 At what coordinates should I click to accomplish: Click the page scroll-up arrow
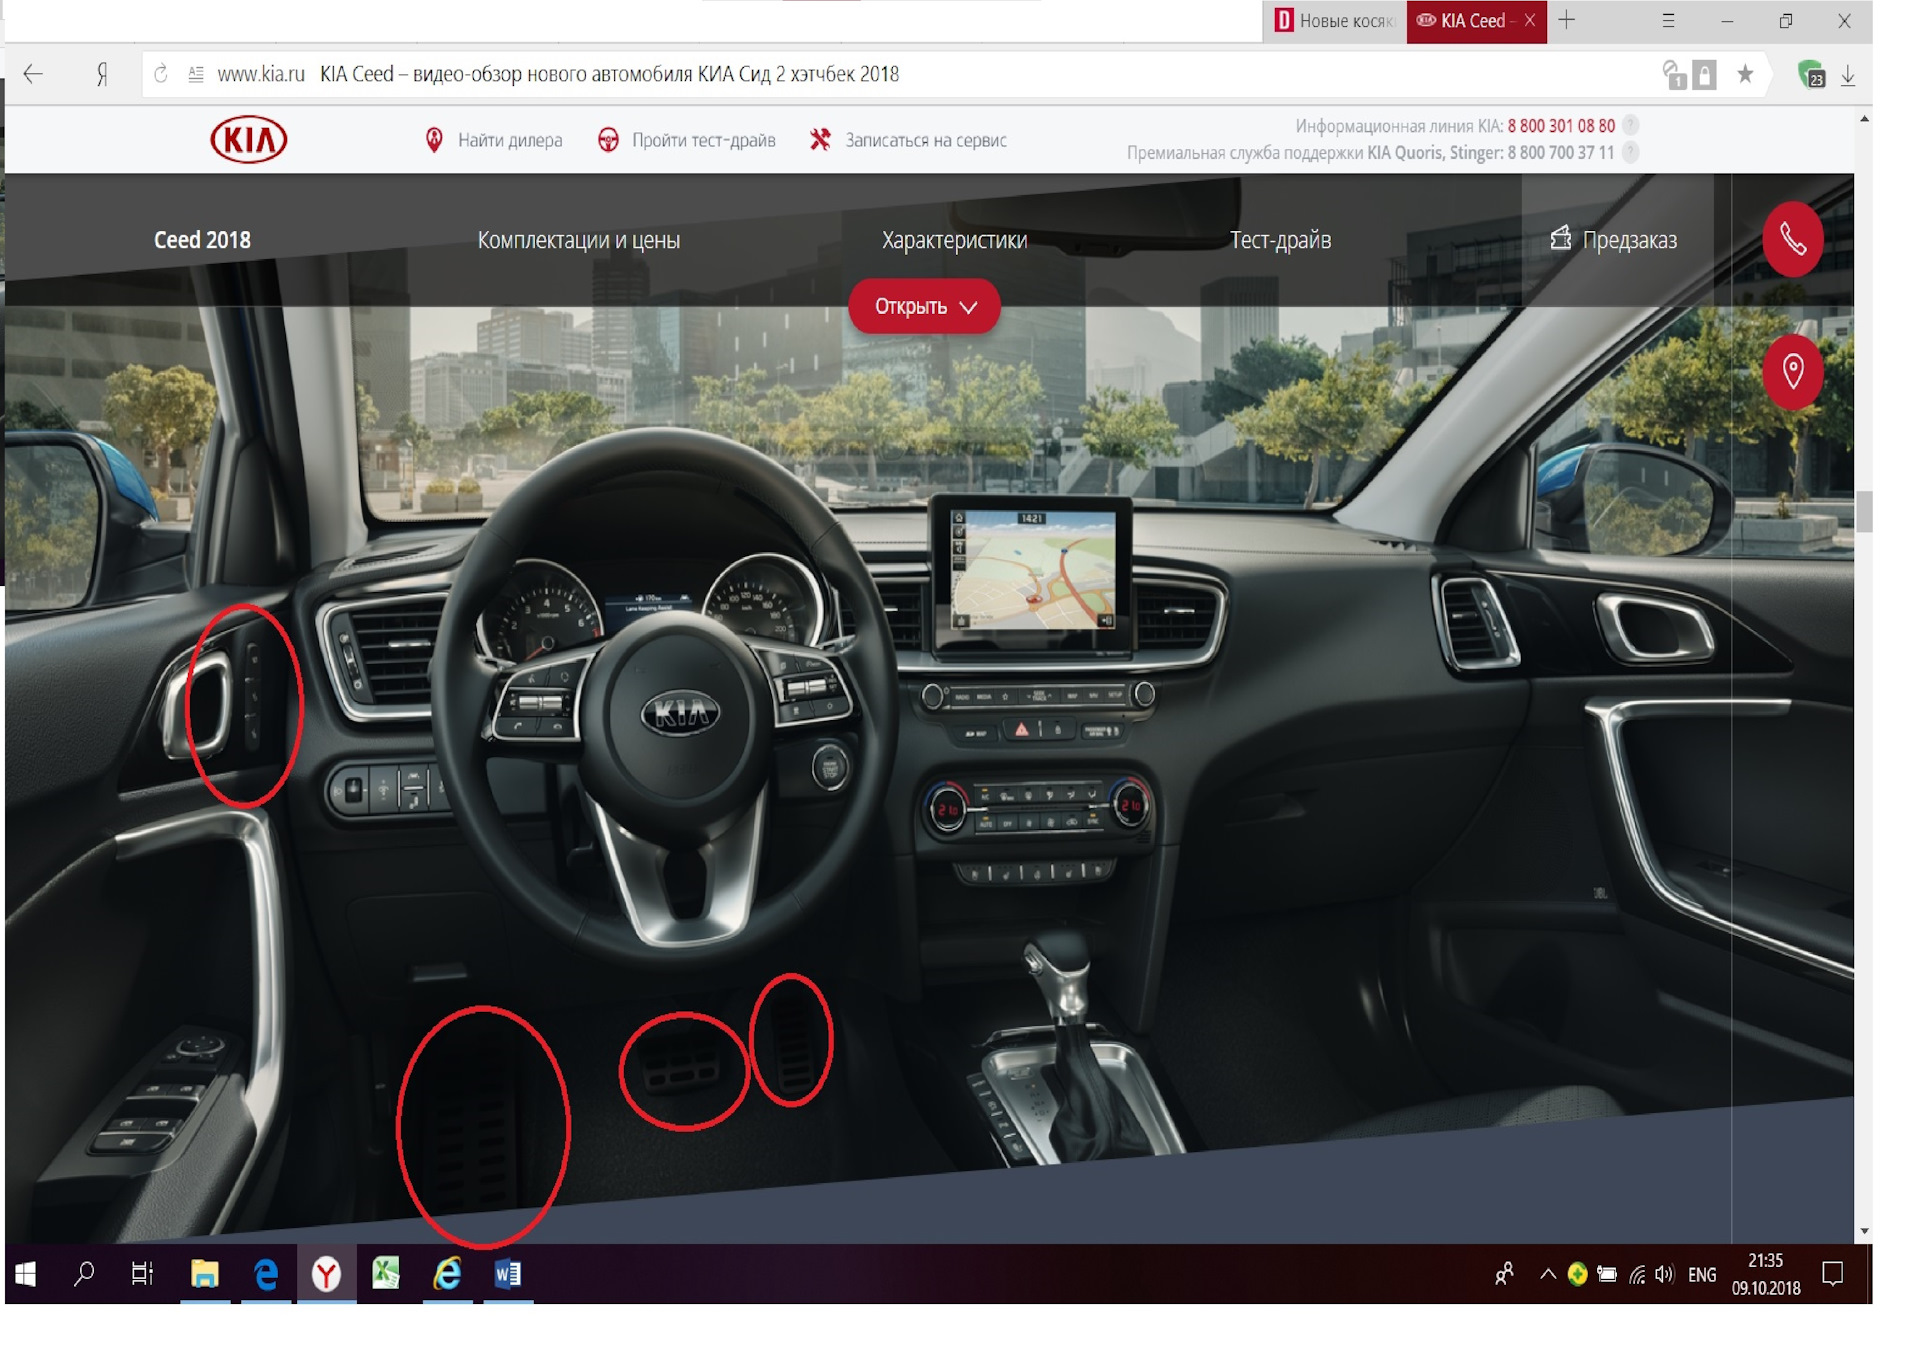click(x=1864, y=119)
